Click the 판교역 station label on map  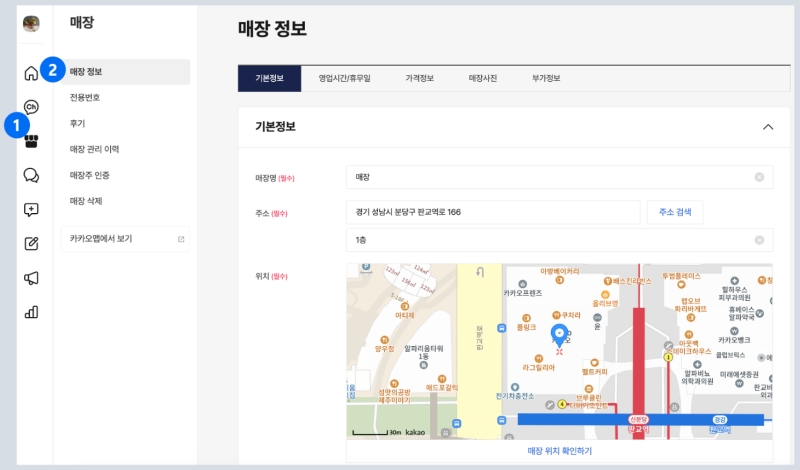638,430
